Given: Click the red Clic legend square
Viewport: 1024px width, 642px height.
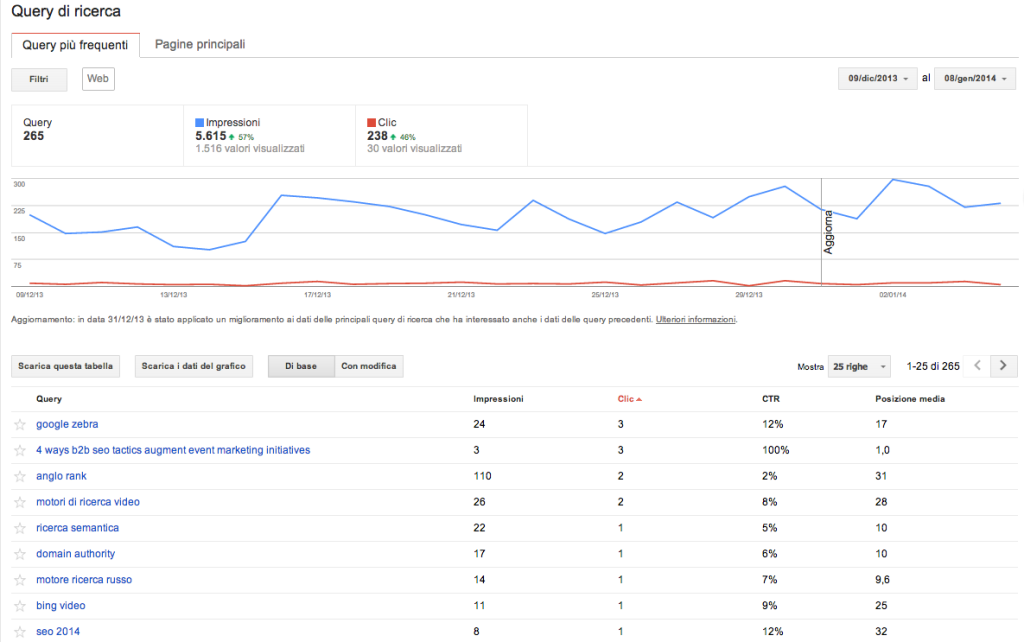Looking at the screenshot, I should (x=371, y=122).
